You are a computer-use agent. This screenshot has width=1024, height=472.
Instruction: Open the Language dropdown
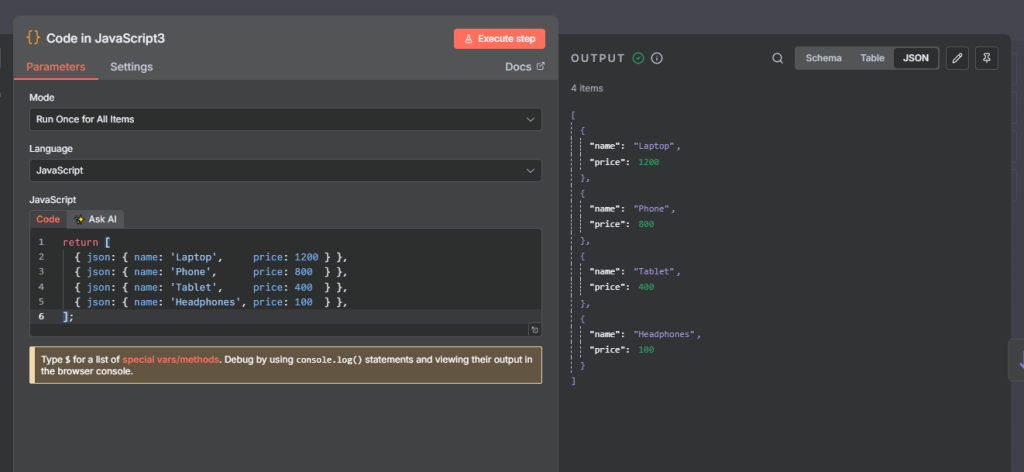click(x=285, y=170)
